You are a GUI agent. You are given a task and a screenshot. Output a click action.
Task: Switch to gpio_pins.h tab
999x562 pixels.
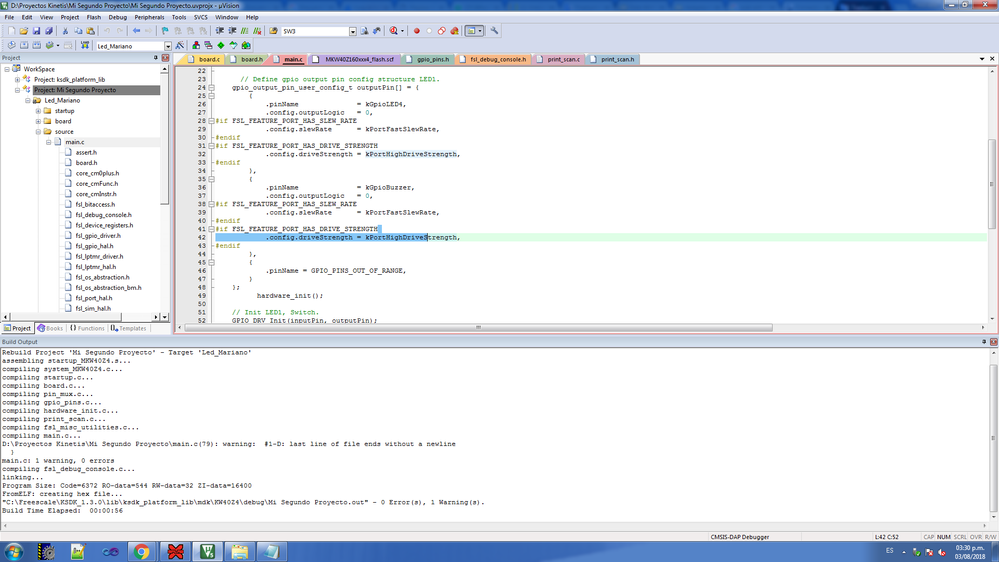(x=428, y=59)
